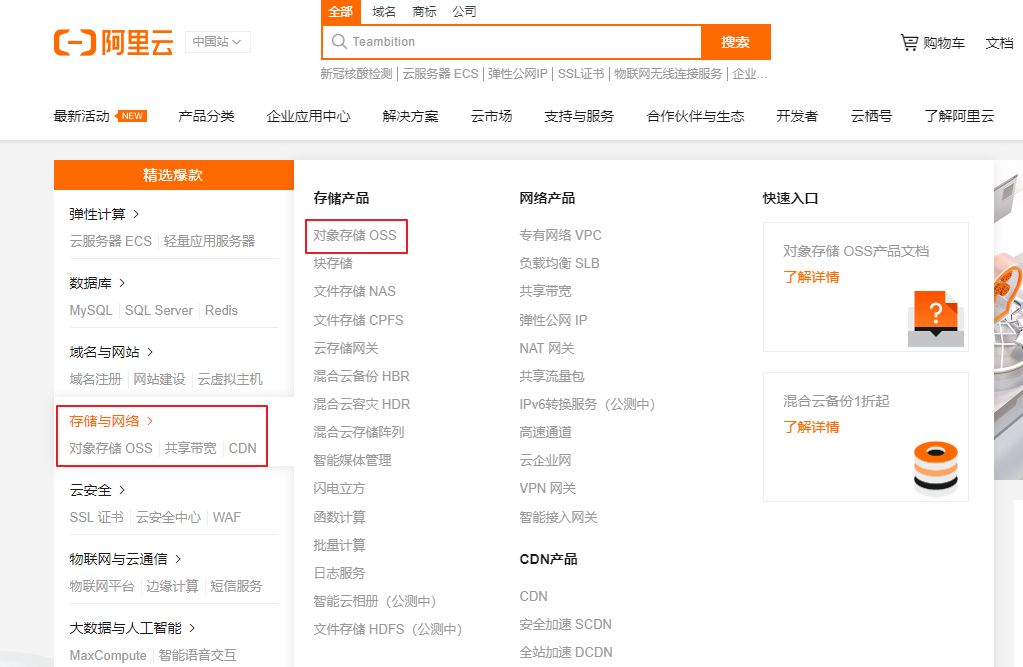Focus the Teambition search field
This screenshot has height=667, width=1023.
[x=512, y=42]
